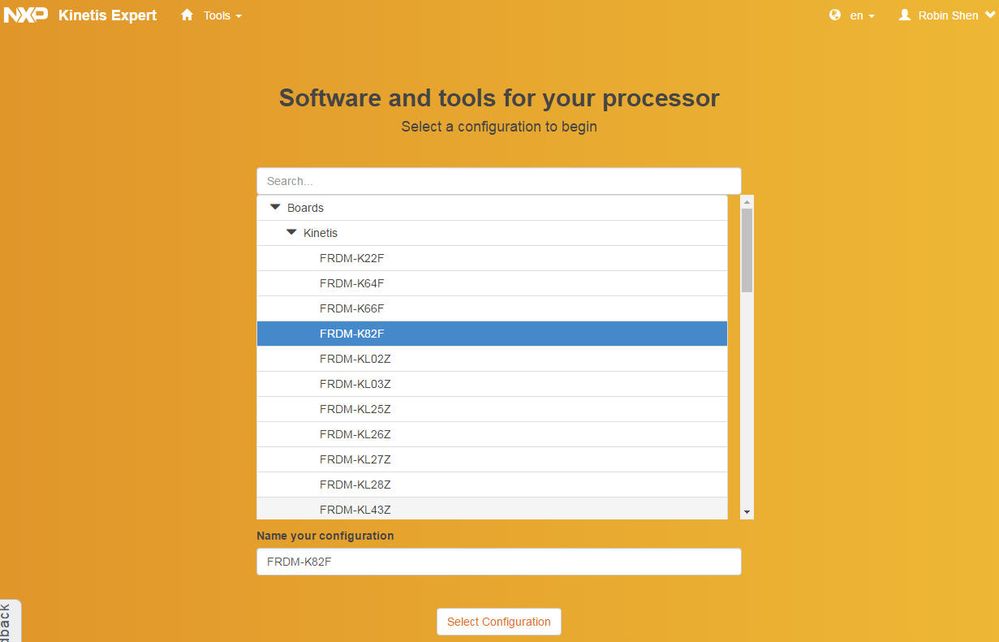Open the en language dropdown
Screen dimensions: 999x642
[862, 15]
